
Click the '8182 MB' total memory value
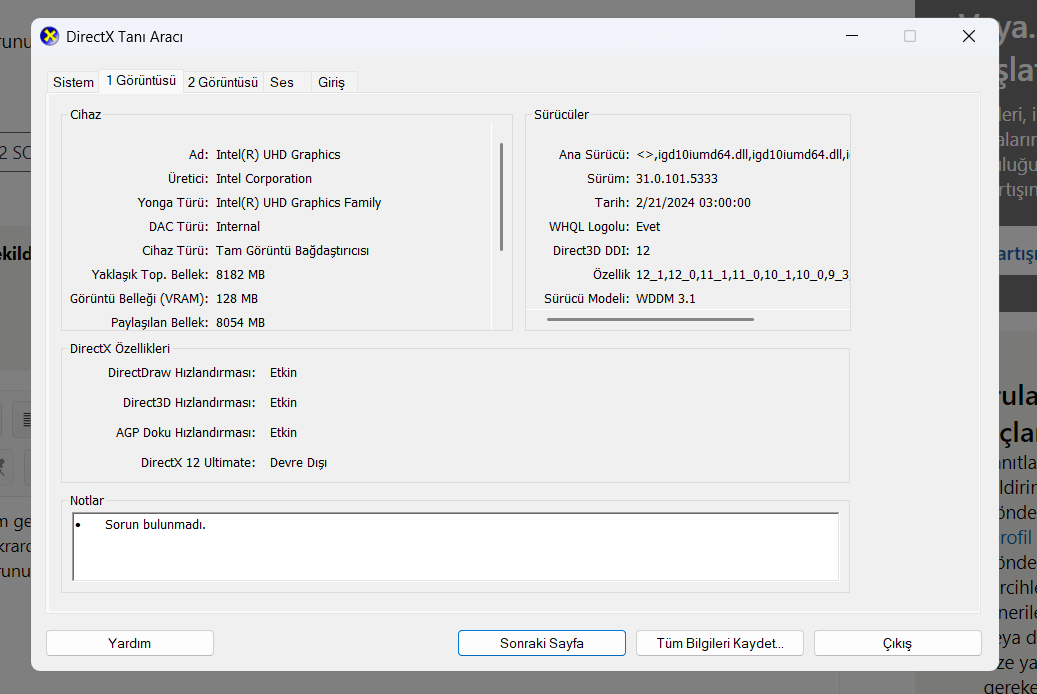click(240, 275)
